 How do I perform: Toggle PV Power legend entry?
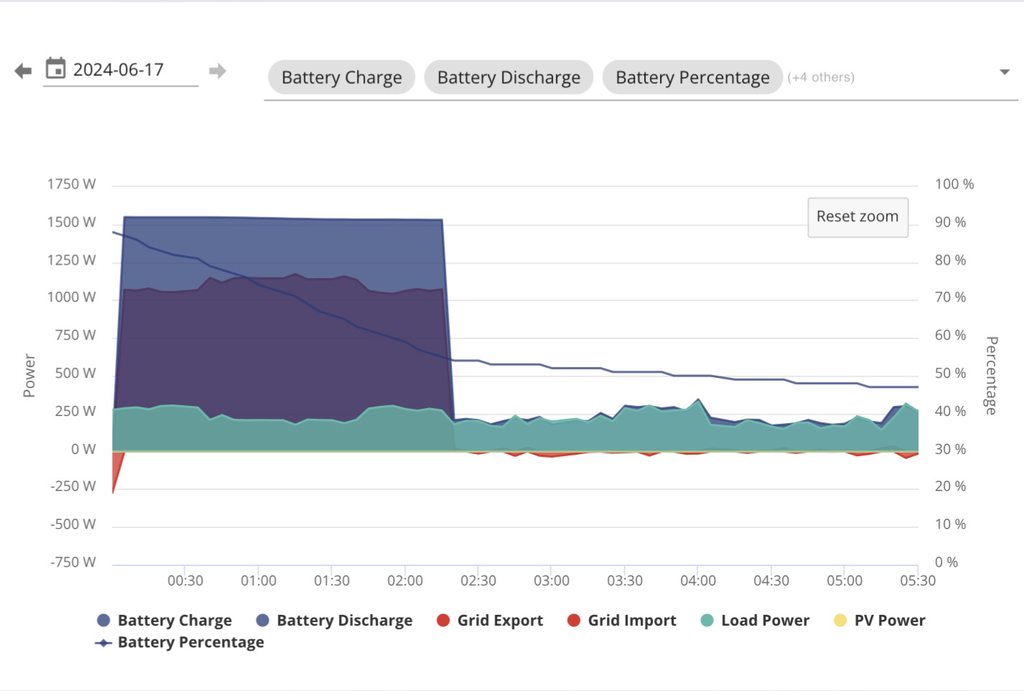(888, 620)
